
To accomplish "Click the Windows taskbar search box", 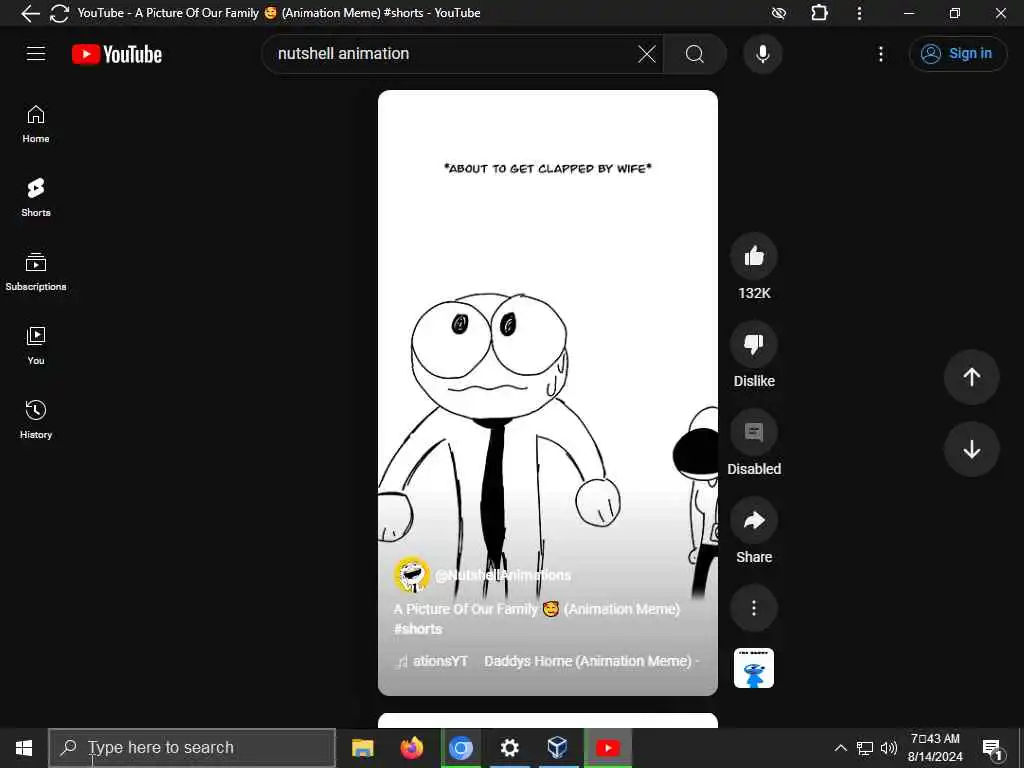I will pos(192,748).
